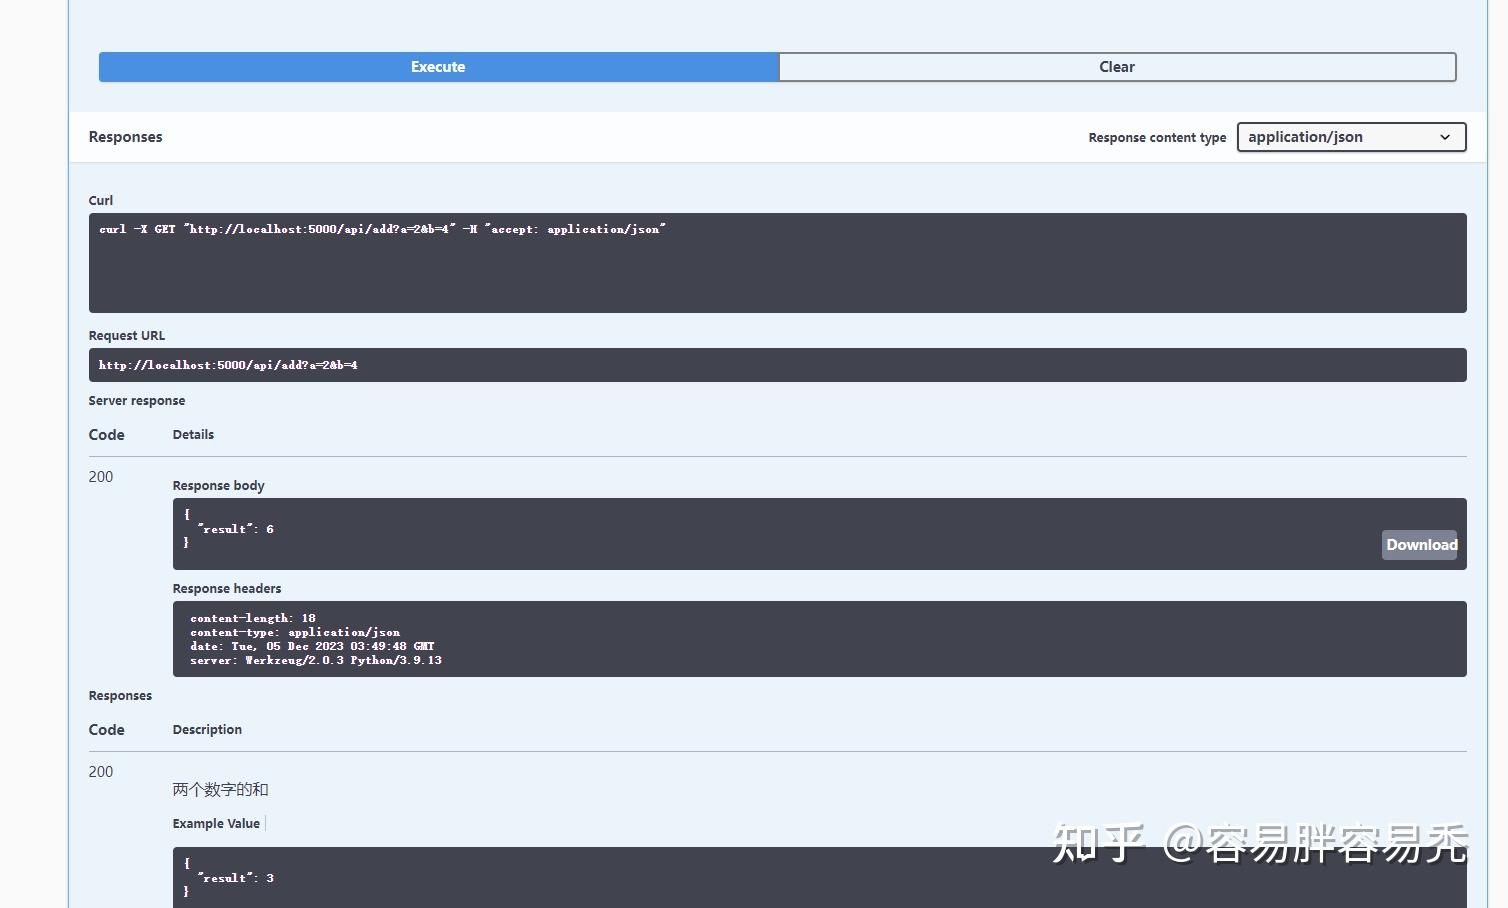This screenshot has width=1508, height=908.
Task: Click the Responses section header
Action: 125,137
